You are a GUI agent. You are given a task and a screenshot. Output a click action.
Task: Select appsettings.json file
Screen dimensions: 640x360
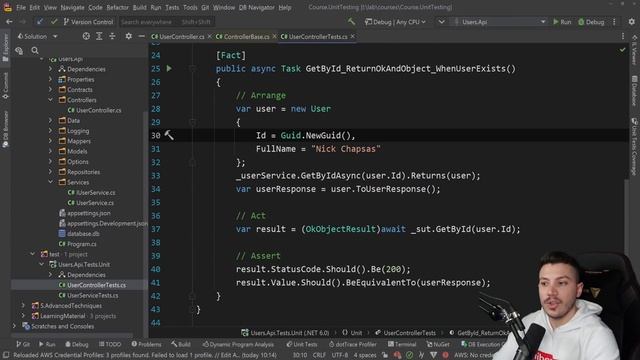coord(85,213)
